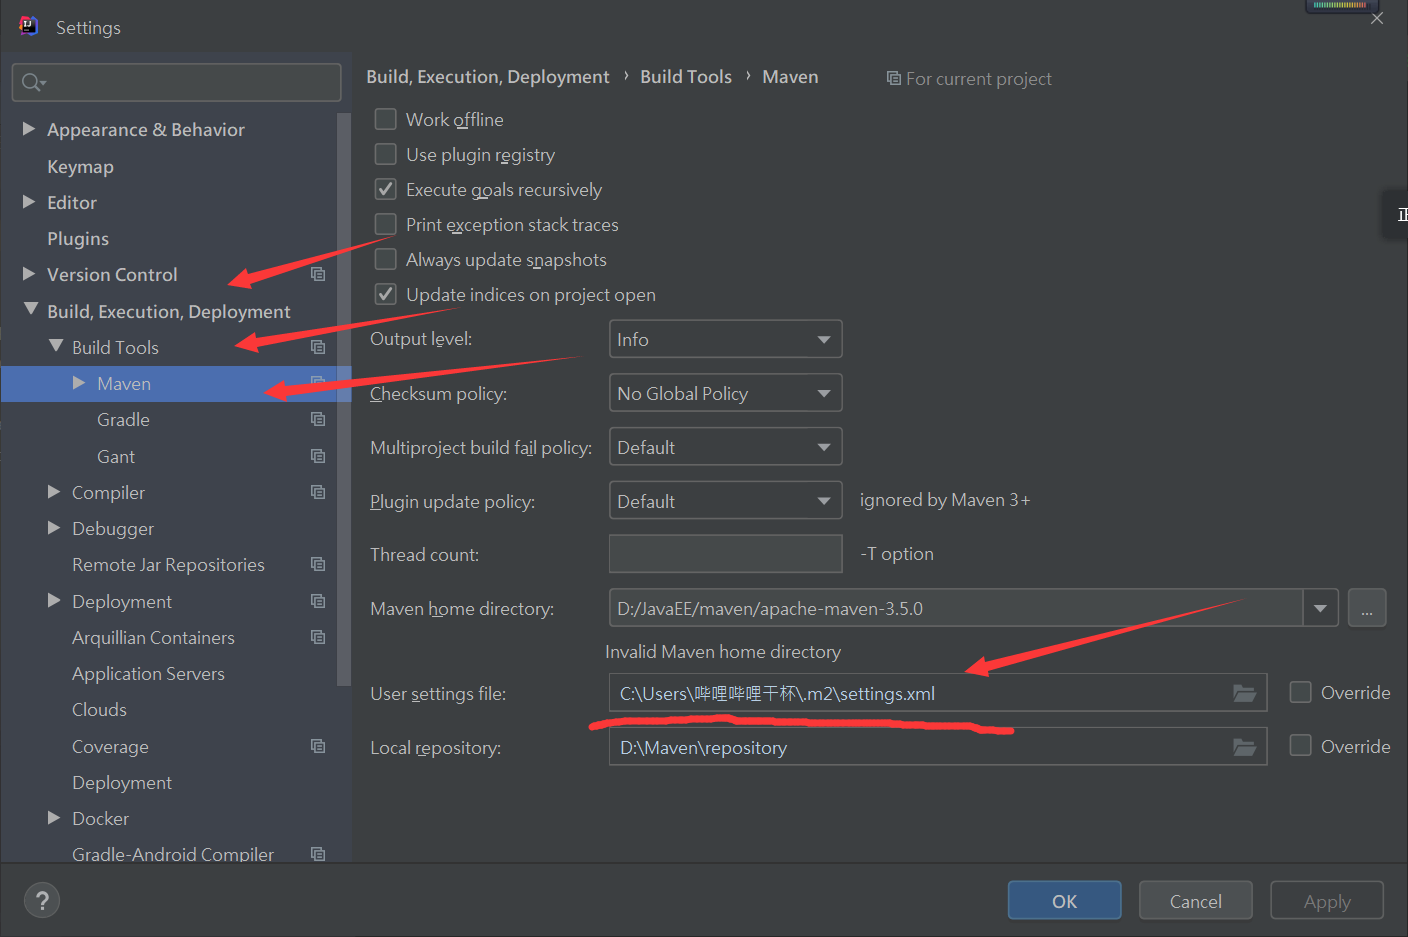Viewport: 1408px width, 937px height.
Task: Click Cancel to discard changes
Action: (1195, 900)
